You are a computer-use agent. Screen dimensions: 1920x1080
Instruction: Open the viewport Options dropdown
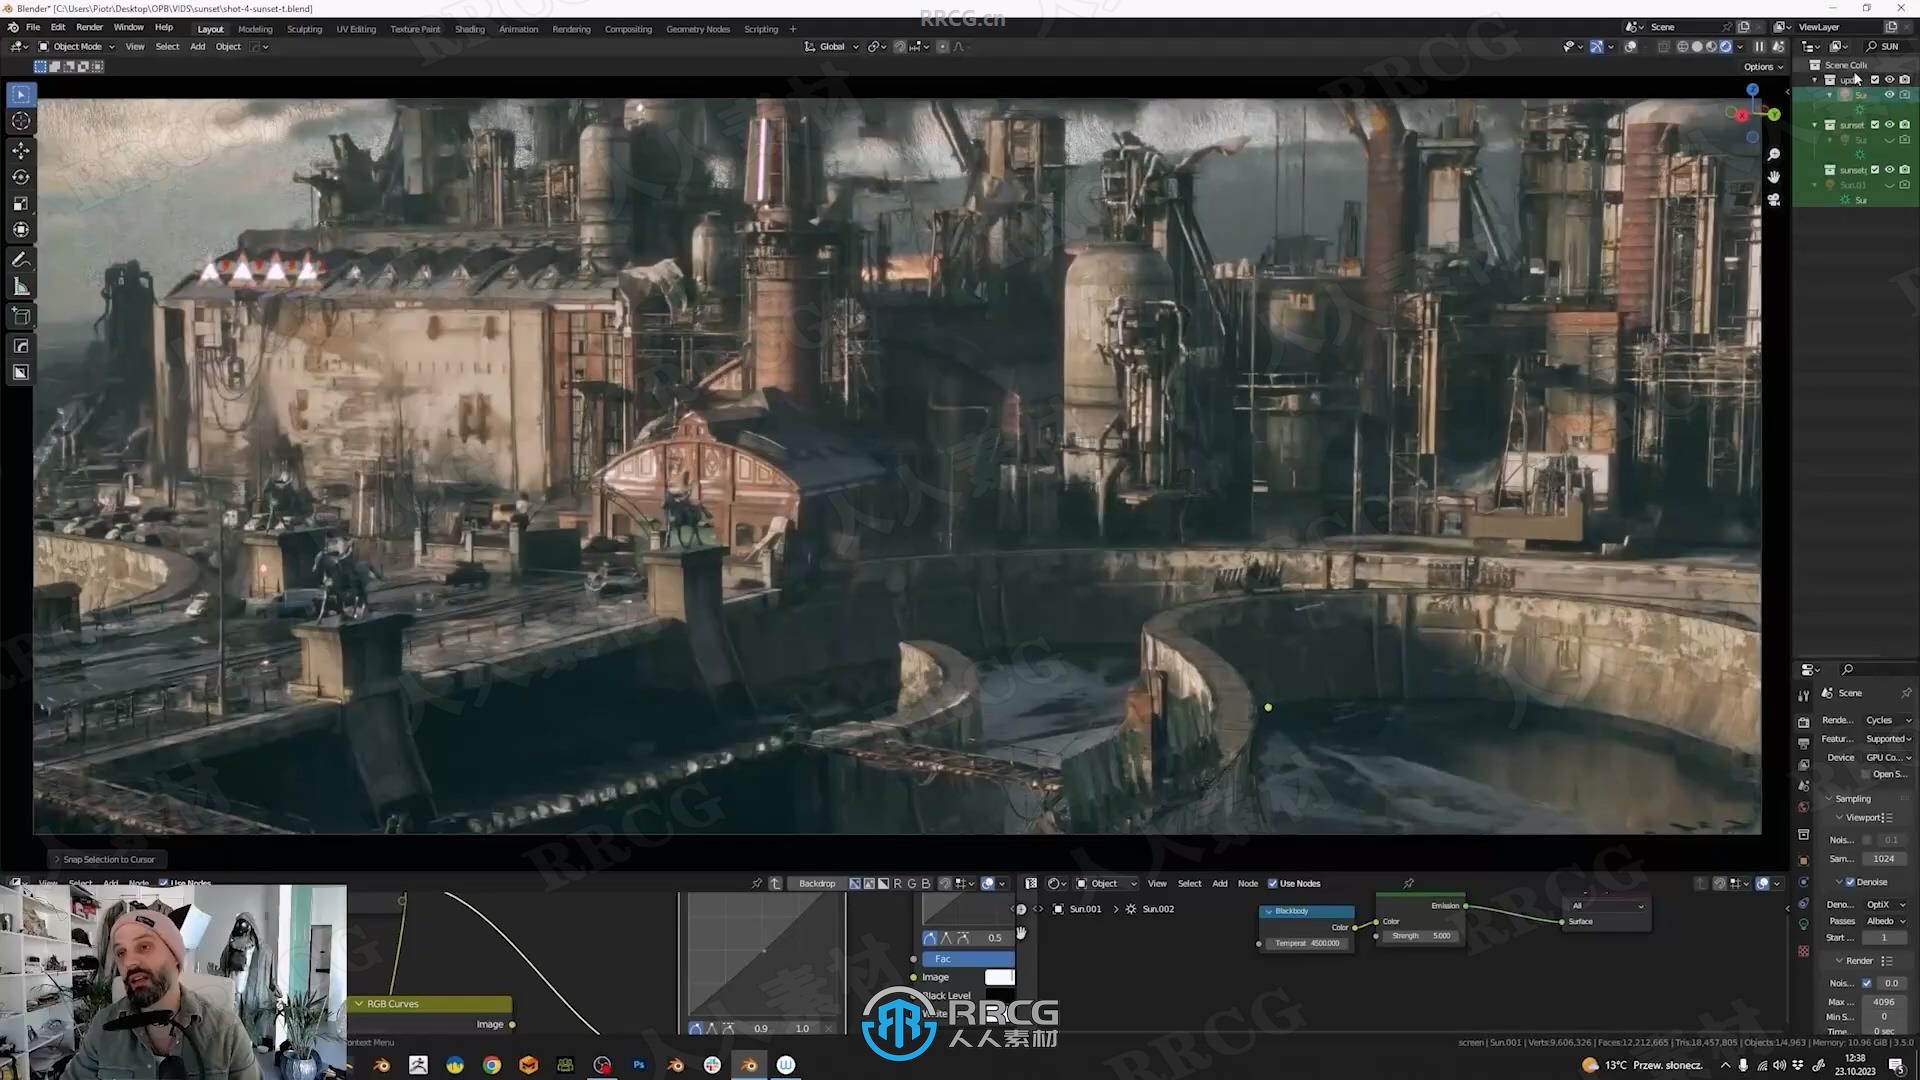click(1763, 67)
